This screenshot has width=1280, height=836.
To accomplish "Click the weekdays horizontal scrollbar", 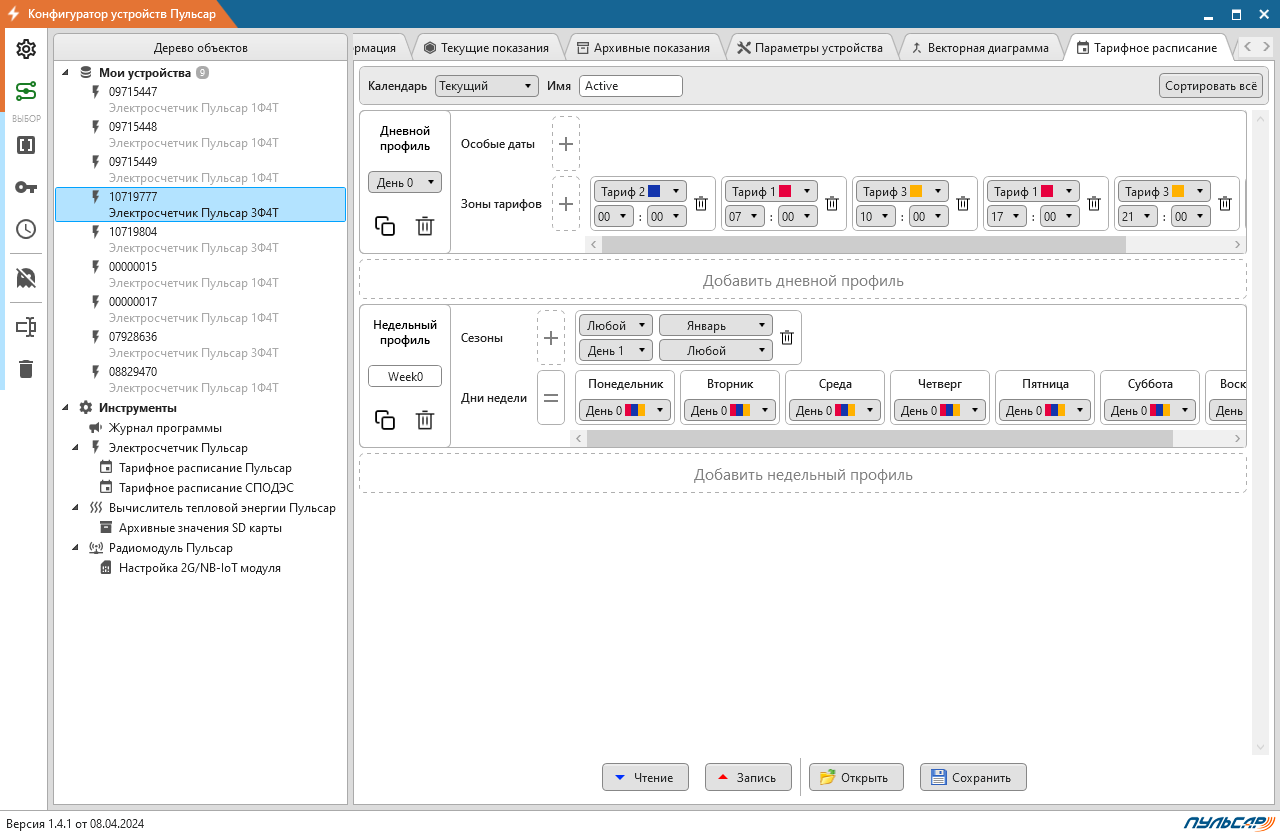I will point(879,438).
